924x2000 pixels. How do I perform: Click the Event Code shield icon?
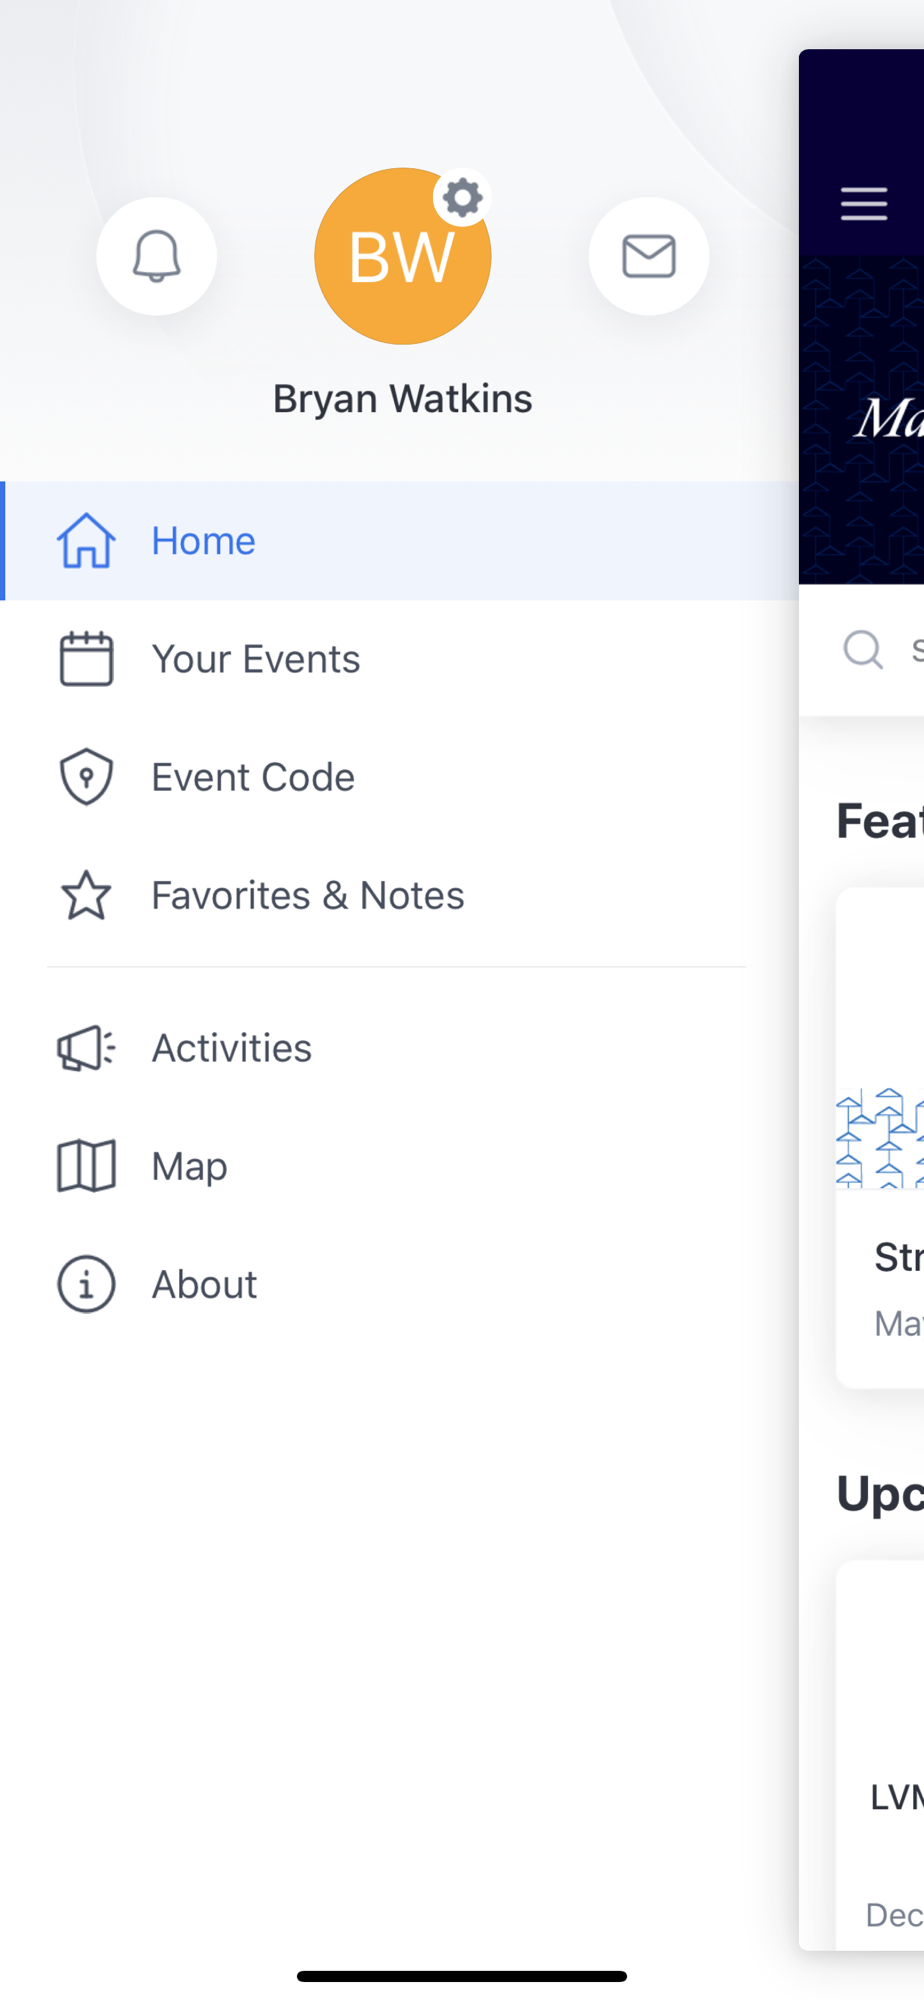pos(86,777)
